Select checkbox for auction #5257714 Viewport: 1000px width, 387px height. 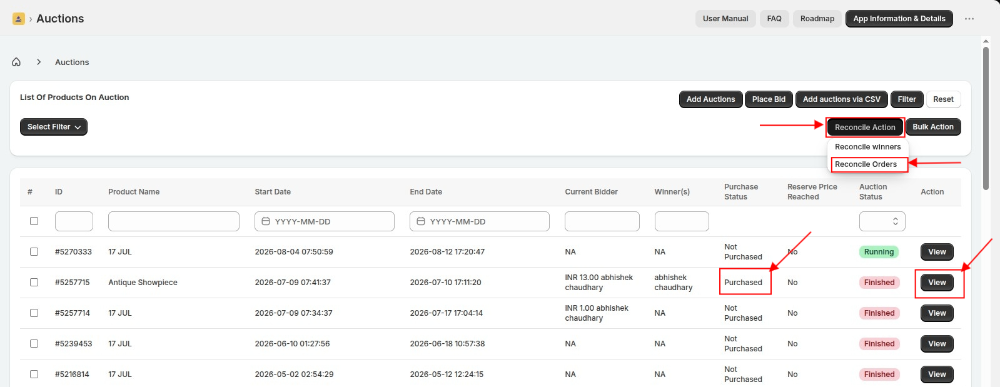coord(34,313)
